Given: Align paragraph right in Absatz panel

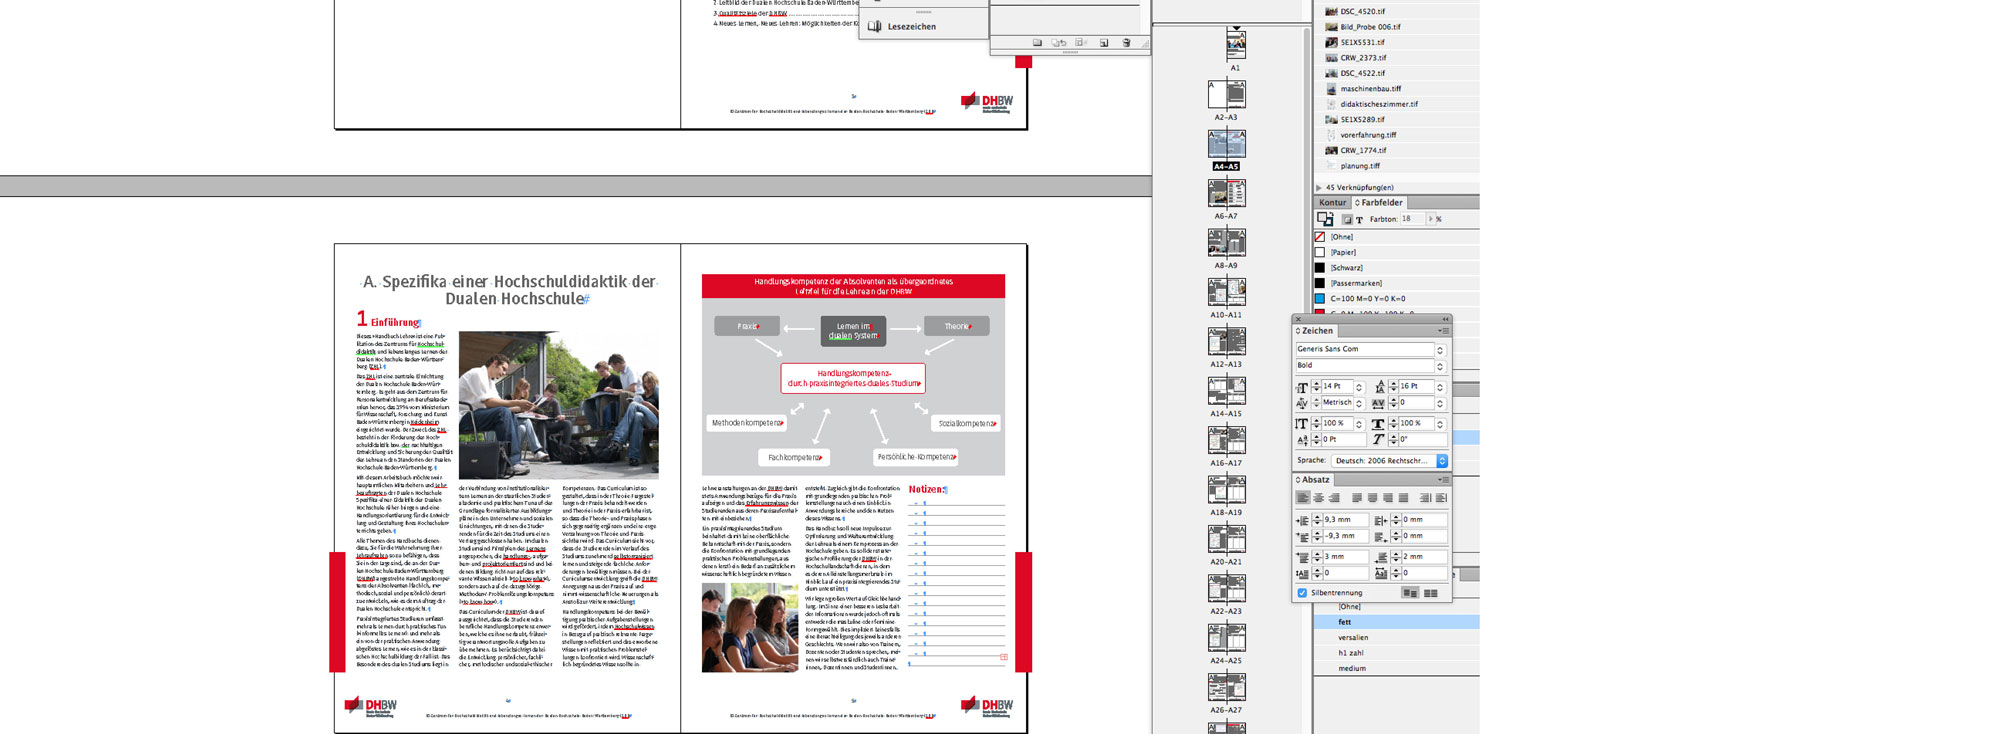Looking at the screenshot, I should click(1333, 498).
